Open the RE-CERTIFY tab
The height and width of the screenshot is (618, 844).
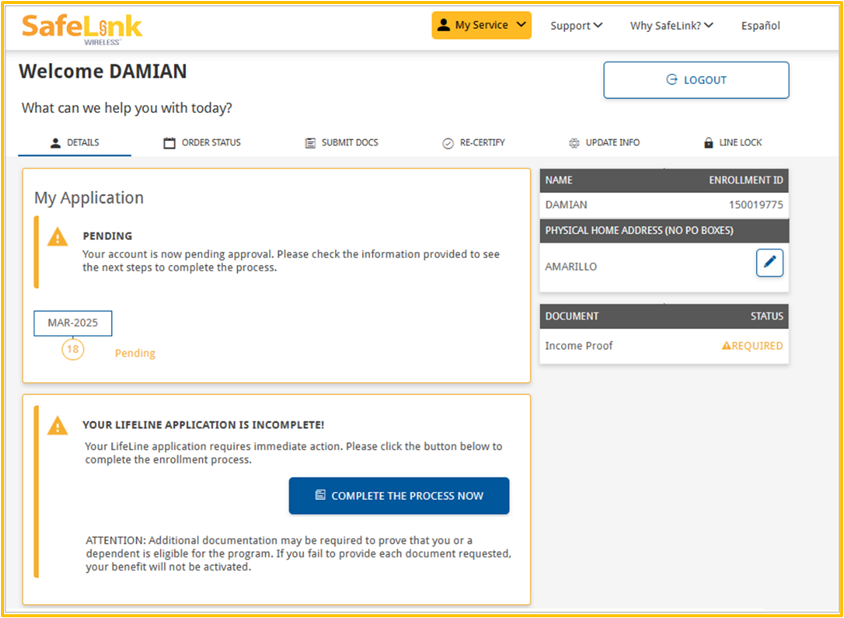click(474, 143)
